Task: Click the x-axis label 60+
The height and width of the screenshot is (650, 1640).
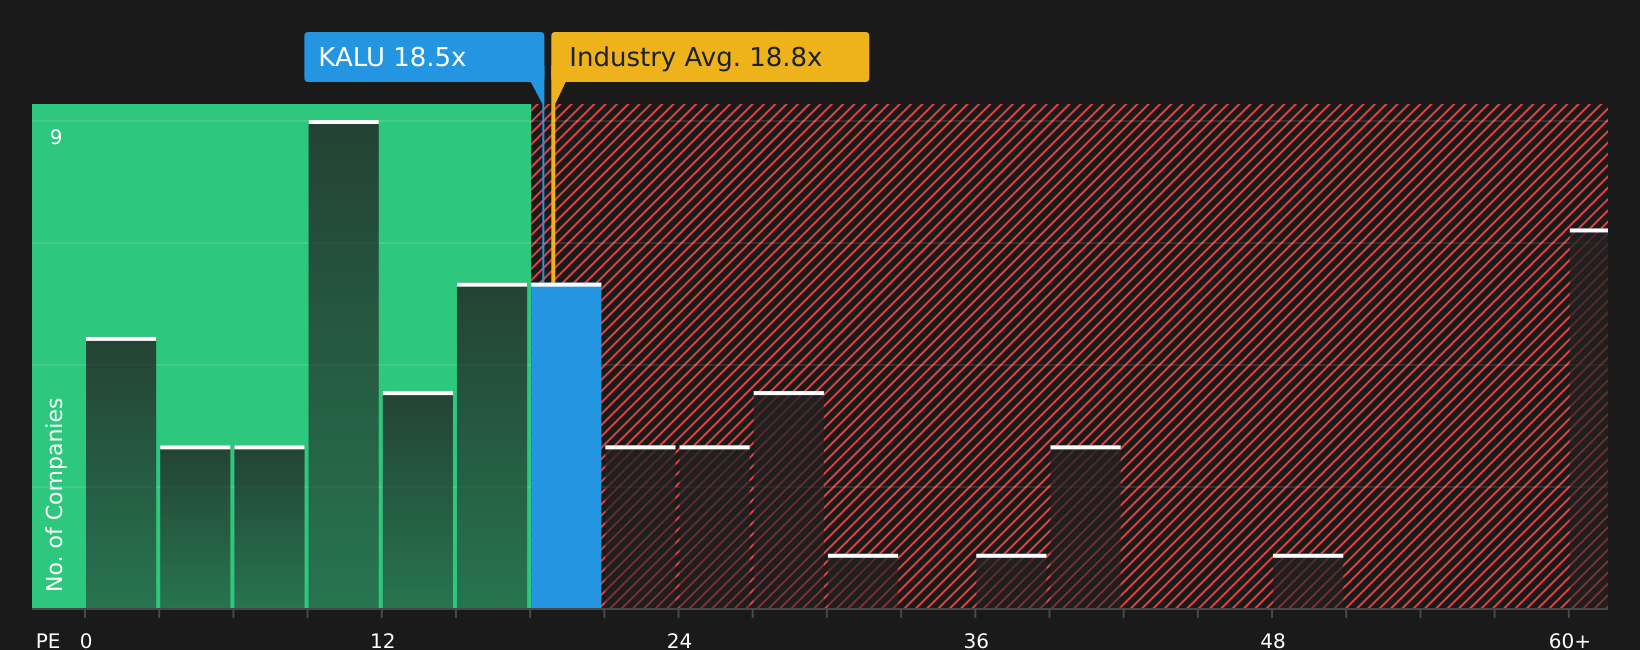Action: [x=1569, y=641]
